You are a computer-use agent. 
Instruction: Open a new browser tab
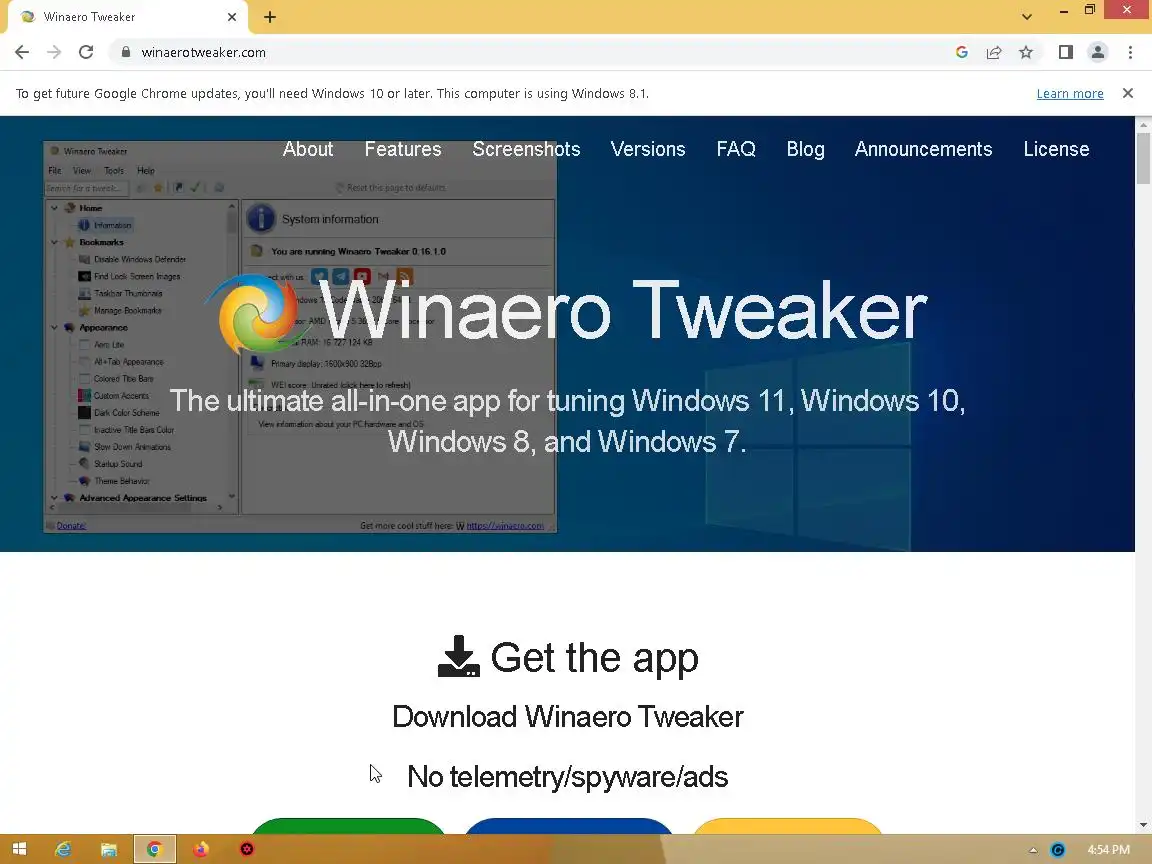tap(270, 17)
